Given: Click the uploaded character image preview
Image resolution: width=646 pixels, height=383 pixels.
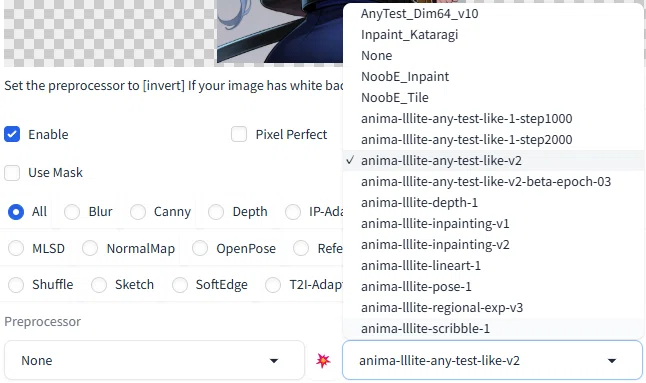Looking at the screenshot, I should 280,31.
